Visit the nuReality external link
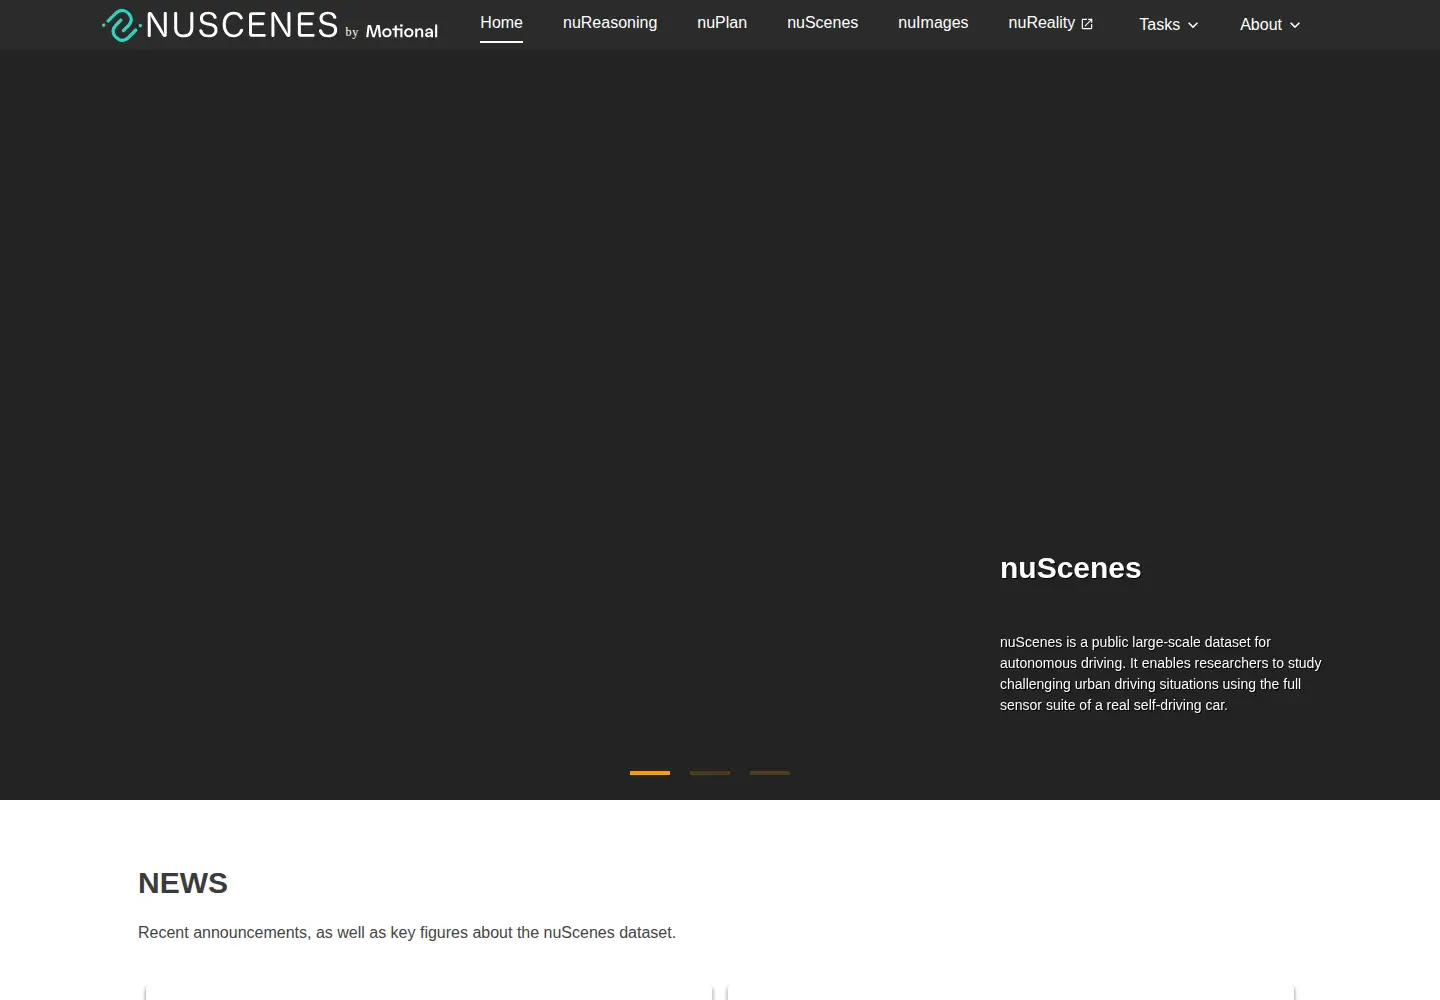 [1051, 23]
